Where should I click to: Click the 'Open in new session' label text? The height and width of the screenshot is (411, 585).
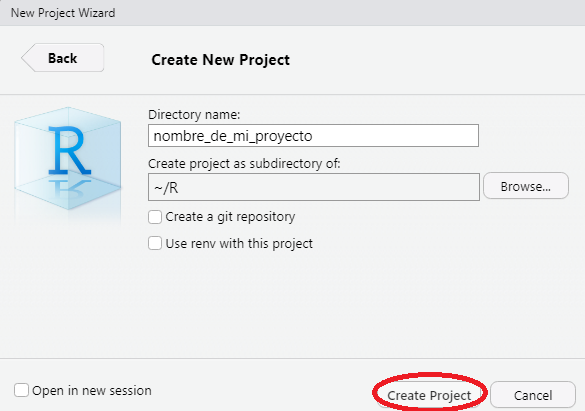point(92,390)
